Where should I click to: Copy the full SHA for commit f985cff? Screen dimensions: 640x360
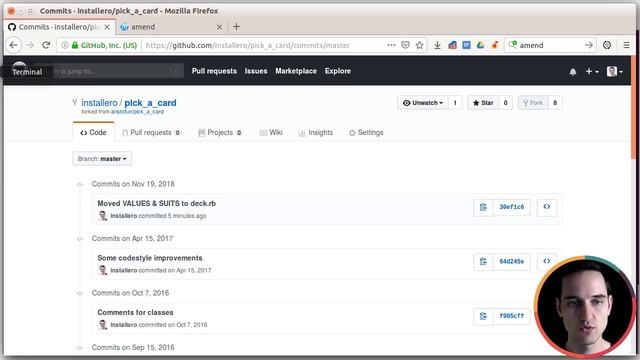click(483, 316)
